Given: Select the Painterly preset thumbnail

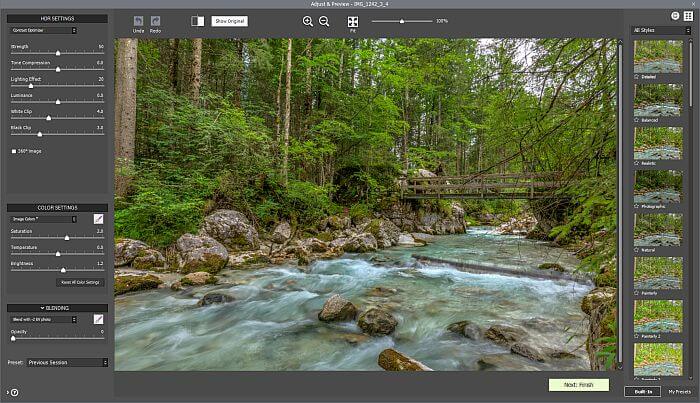Looking at the screenshot, I should (658, 273).
